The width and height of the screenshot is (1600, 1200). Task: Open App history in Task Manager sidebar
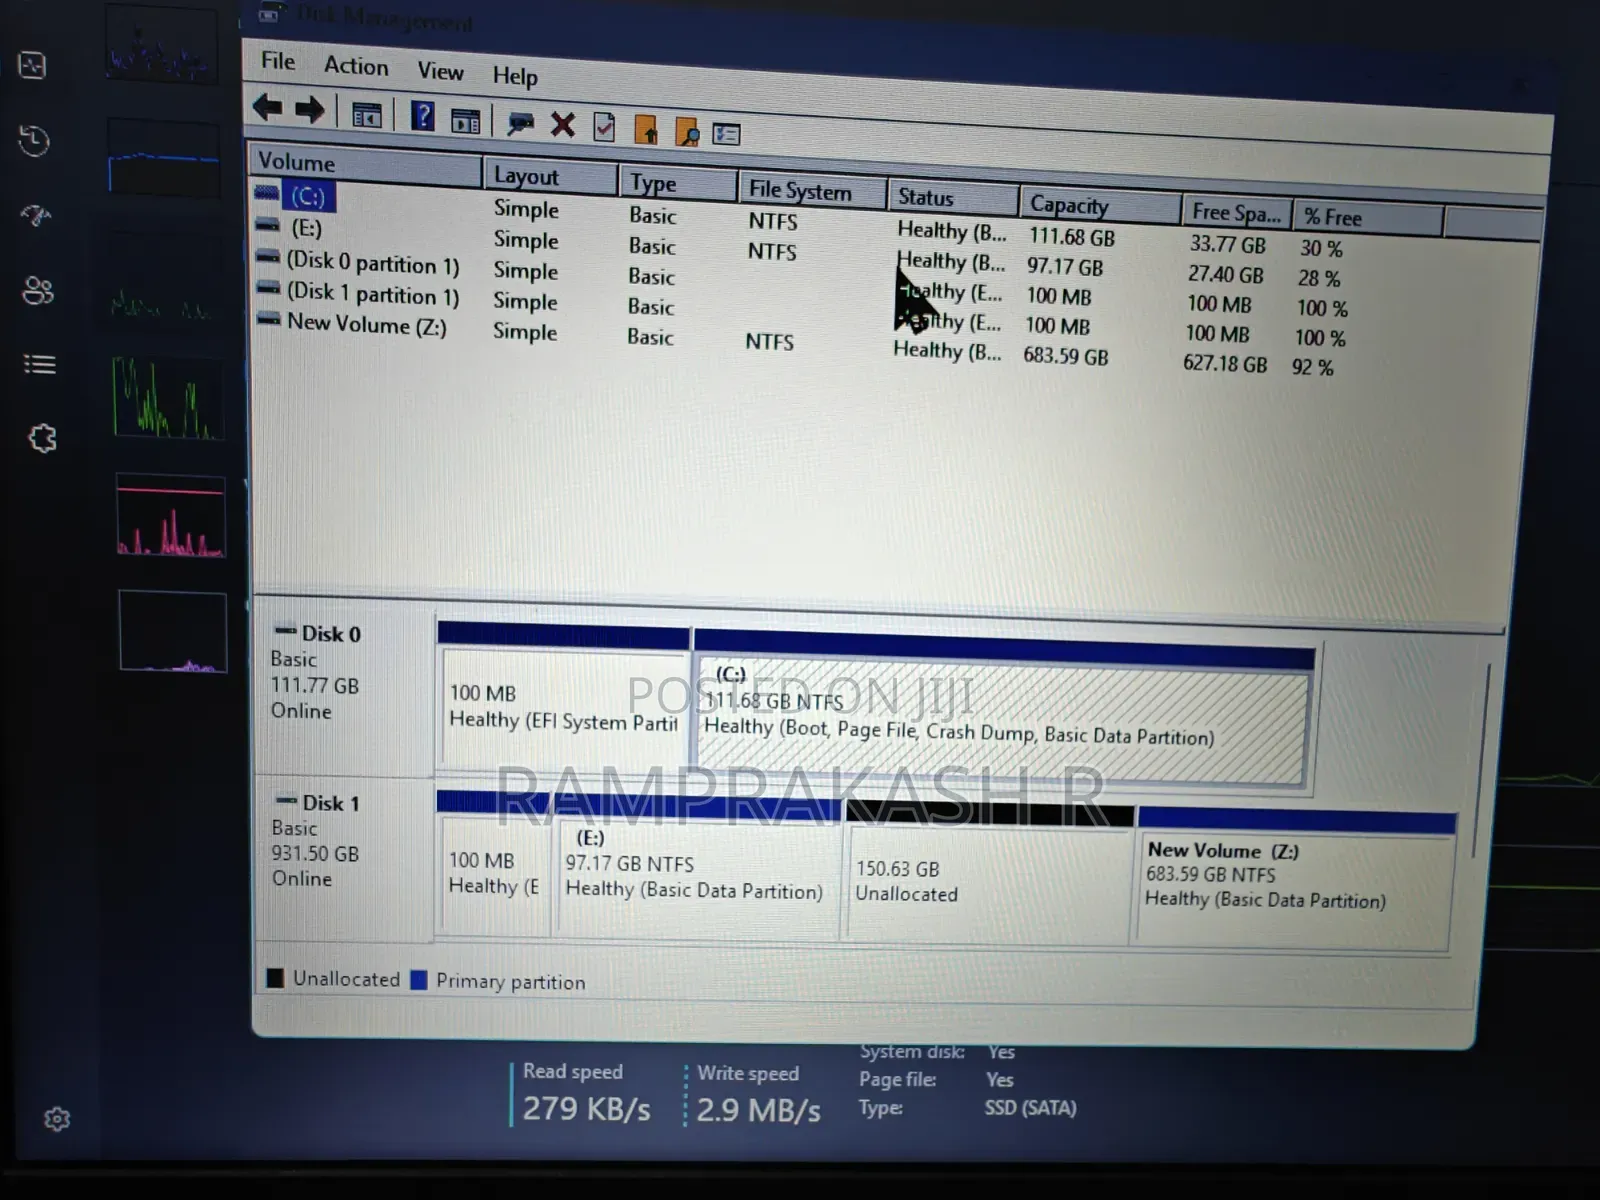34,141
